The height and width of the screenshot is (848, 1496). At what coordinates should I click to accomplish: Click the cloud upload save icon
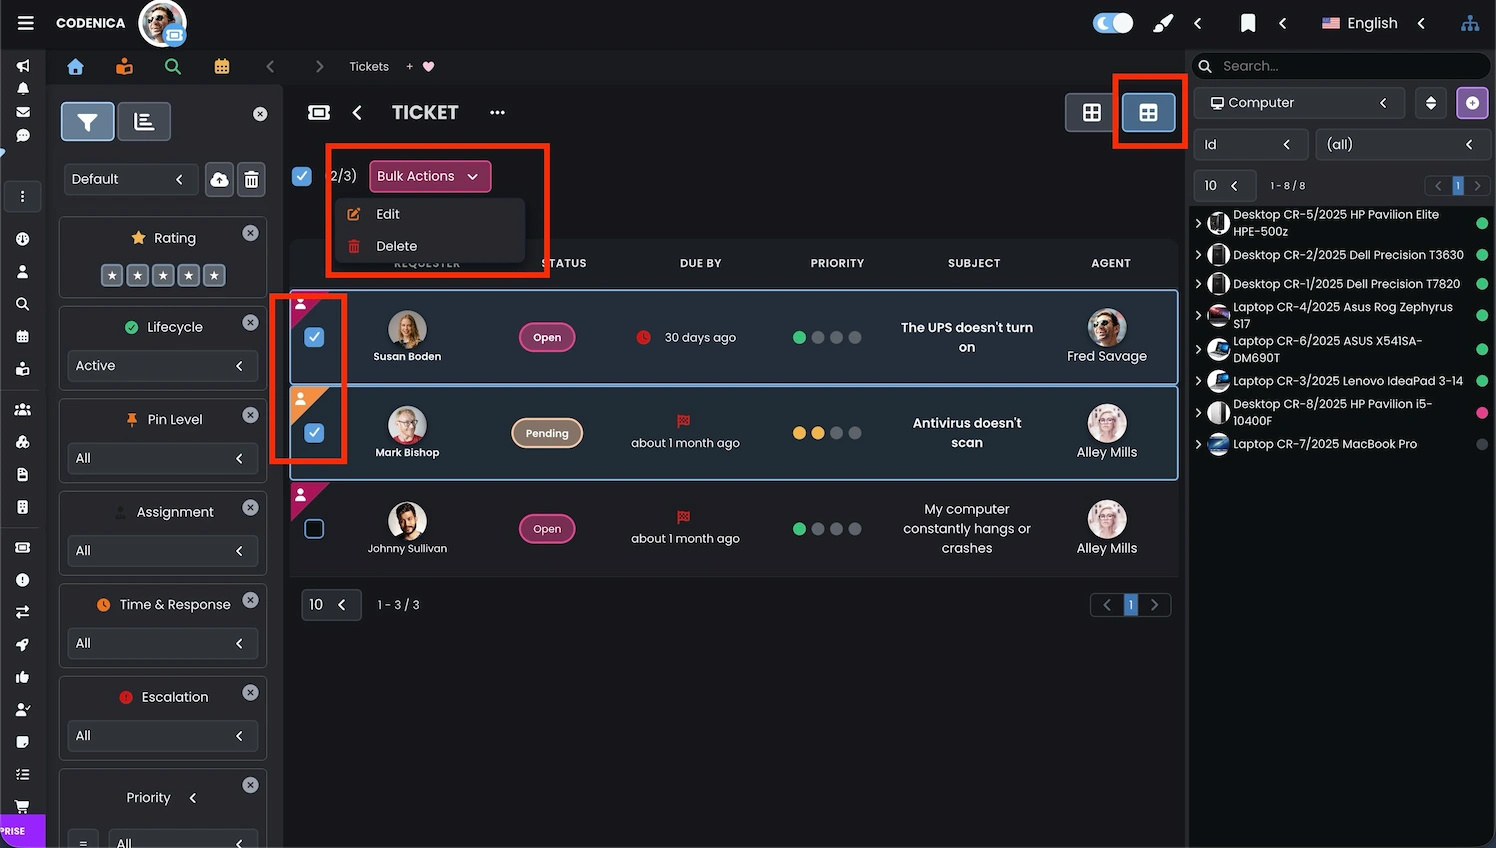pyautogui.click(x=219, y=179)
